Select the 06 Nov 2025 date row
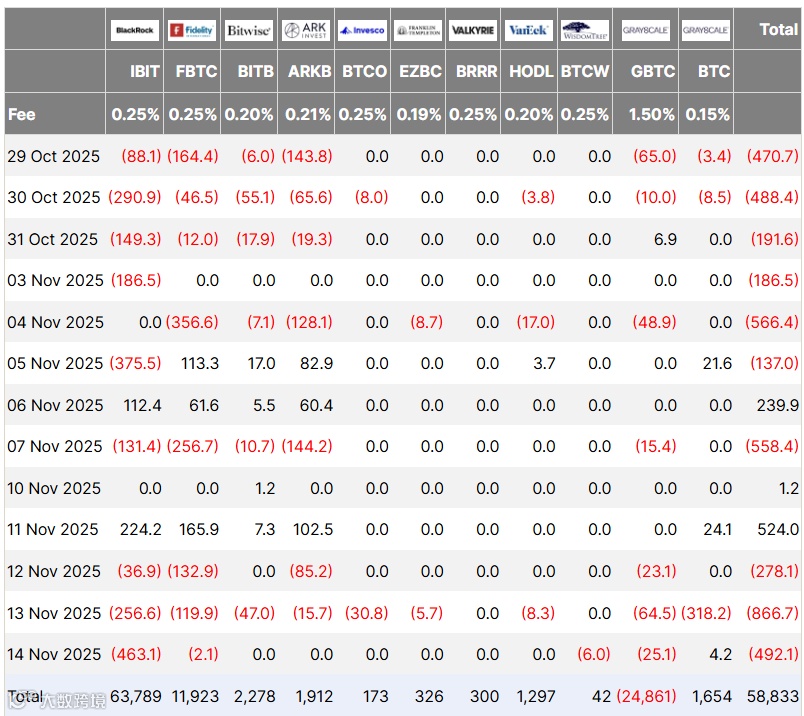The image size is (804, 716). (403, 405)
